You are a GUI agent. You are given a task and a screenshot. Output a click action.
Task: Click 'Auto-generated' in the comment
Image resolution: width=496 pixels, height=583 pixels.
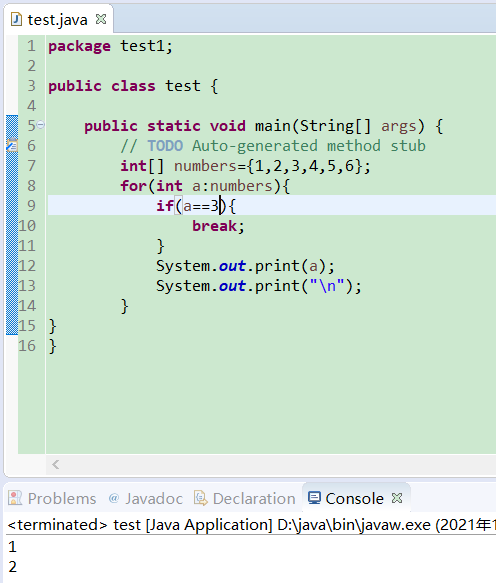[x=255, y=146]
